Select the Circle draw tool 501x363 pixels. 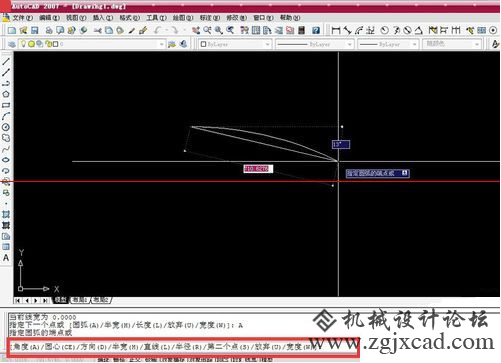point(6,127)
